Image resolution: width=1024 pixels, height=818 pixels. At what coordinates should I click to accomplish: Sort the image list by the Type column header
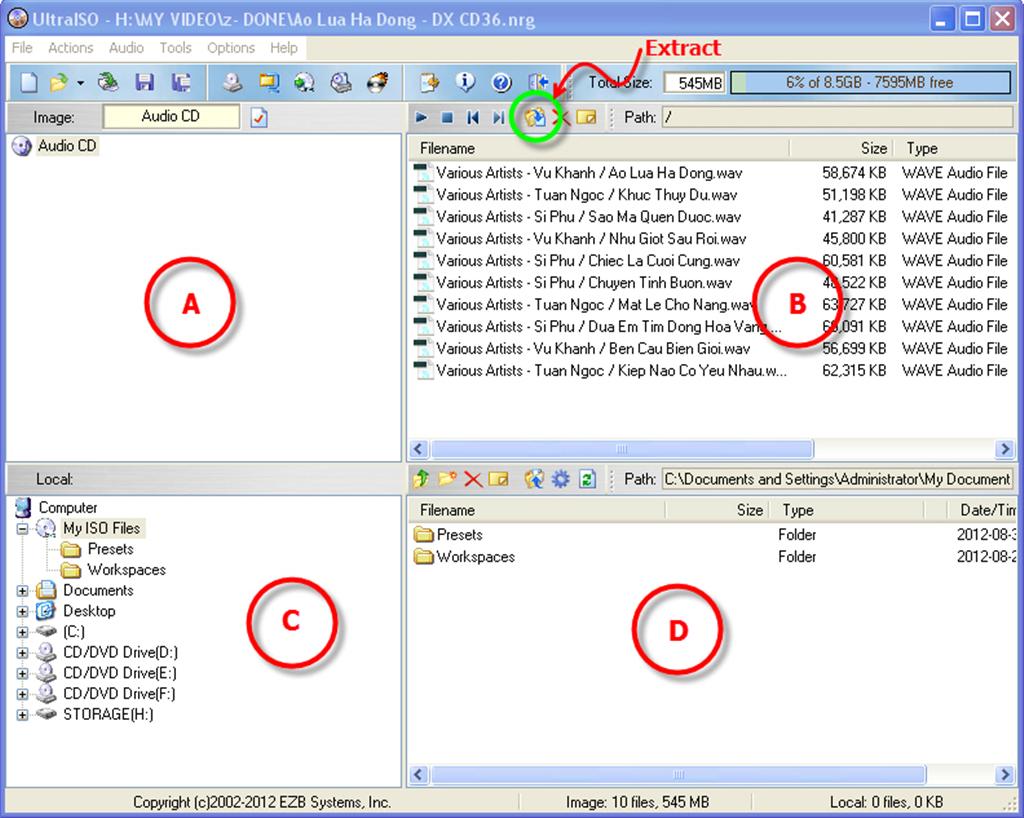955,148
